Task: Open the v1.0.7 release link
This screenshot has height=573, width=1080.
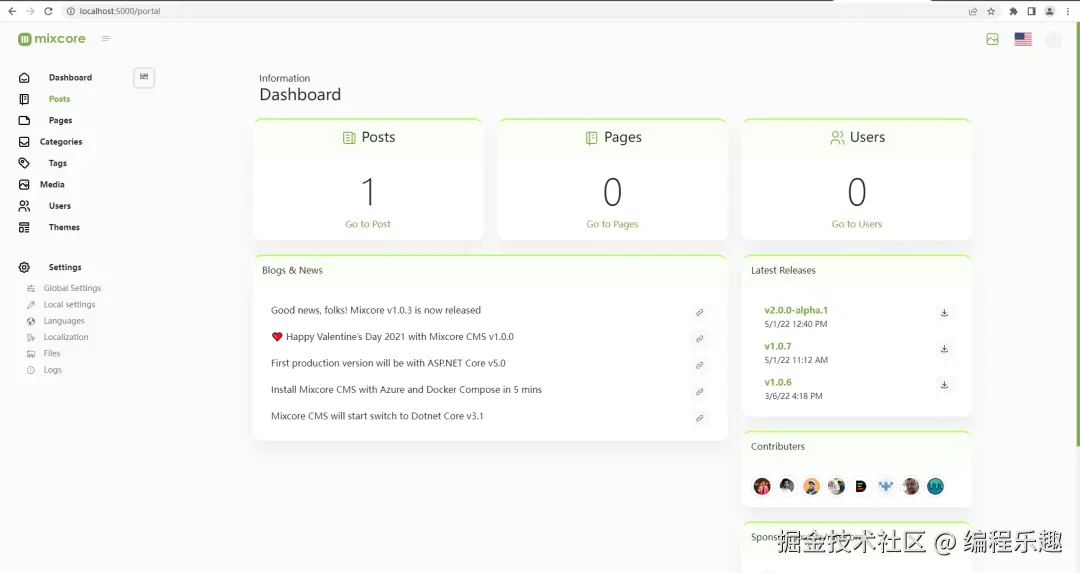Action: pyautogui.click(x=778, y=346)
